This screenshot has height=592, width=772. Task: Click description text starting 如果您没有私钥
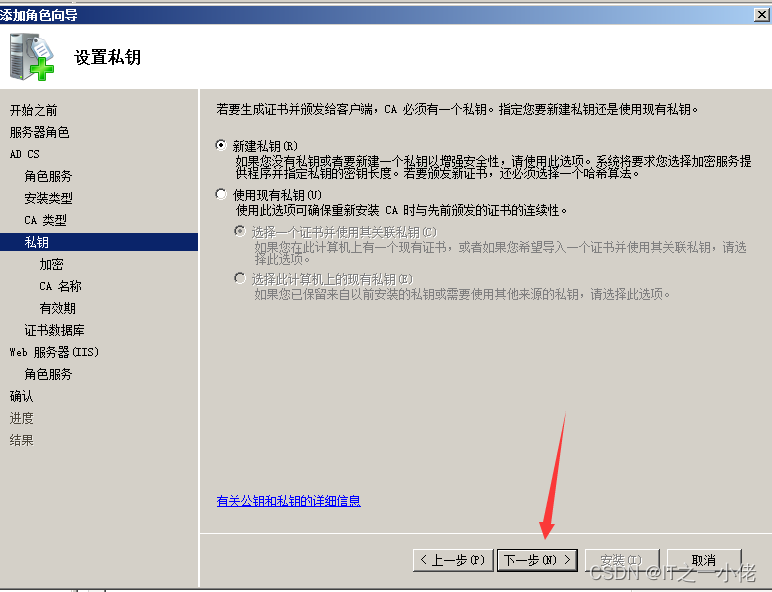click(493, 167)
